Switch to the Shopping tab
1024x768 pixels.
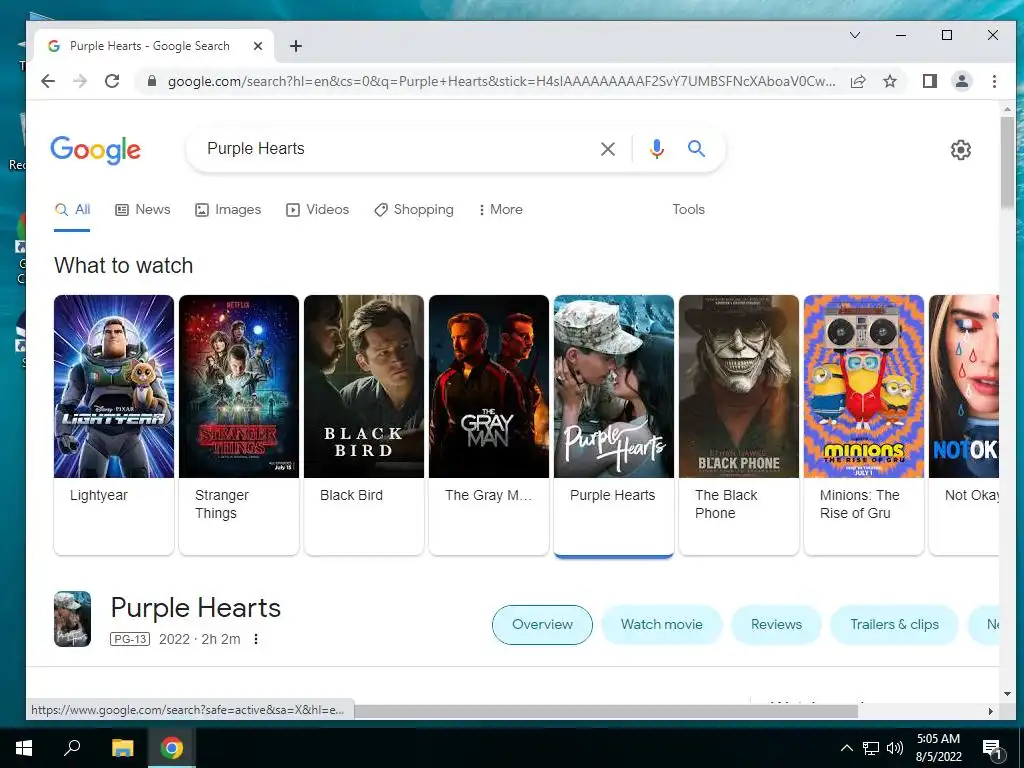pyautogui.click(x=413, y=210)
